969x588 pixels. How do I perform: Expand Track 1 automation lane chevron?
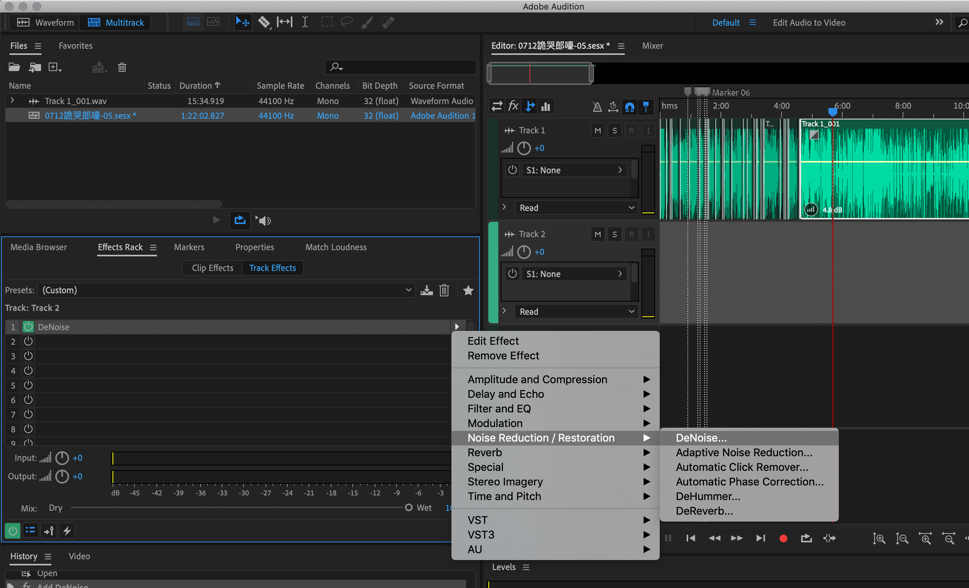point(504,207)
